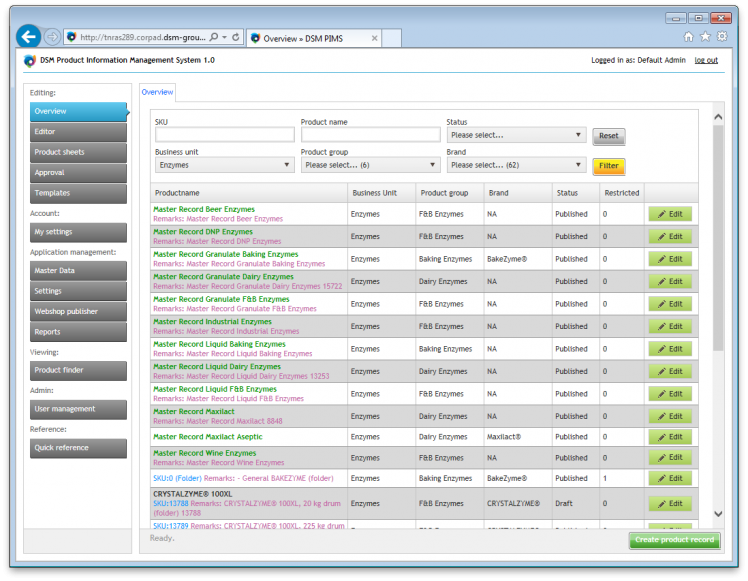The image size is (748, 581).
Task: Open Overview in the Editing sidebar
Action: 79,112
